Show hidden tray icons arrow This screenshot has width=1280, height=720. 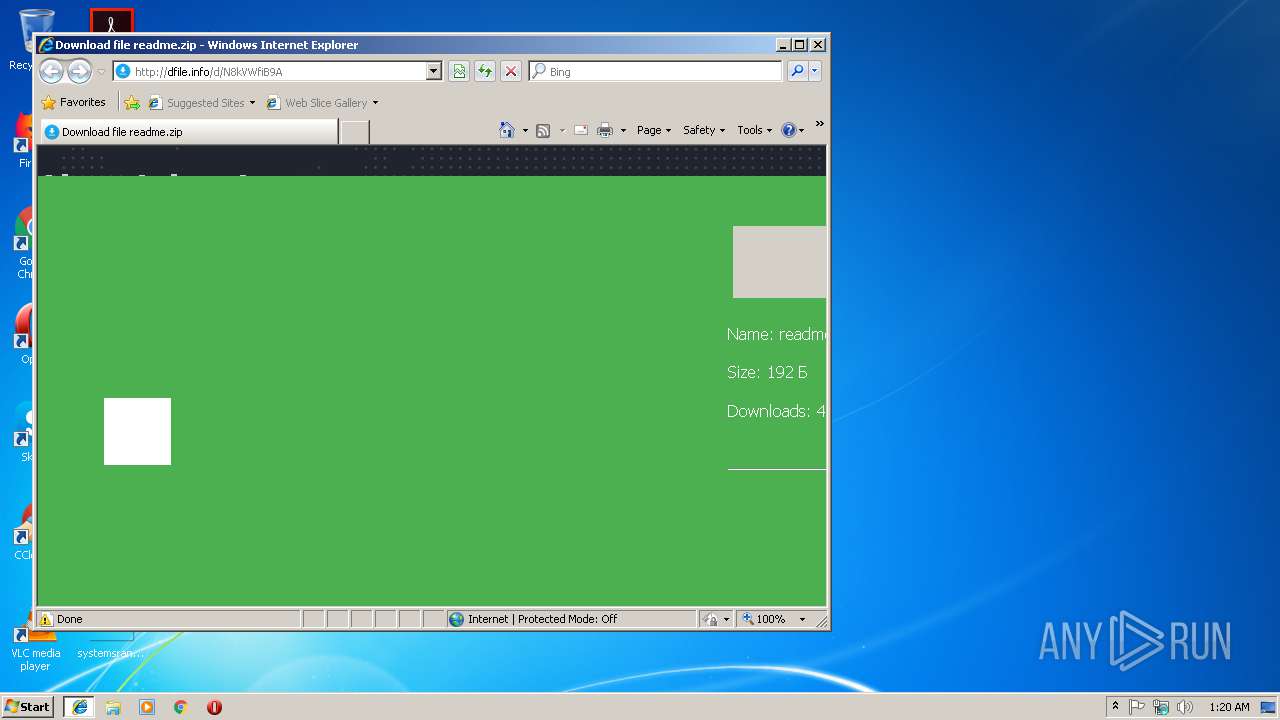click(x=1115, y=707)
